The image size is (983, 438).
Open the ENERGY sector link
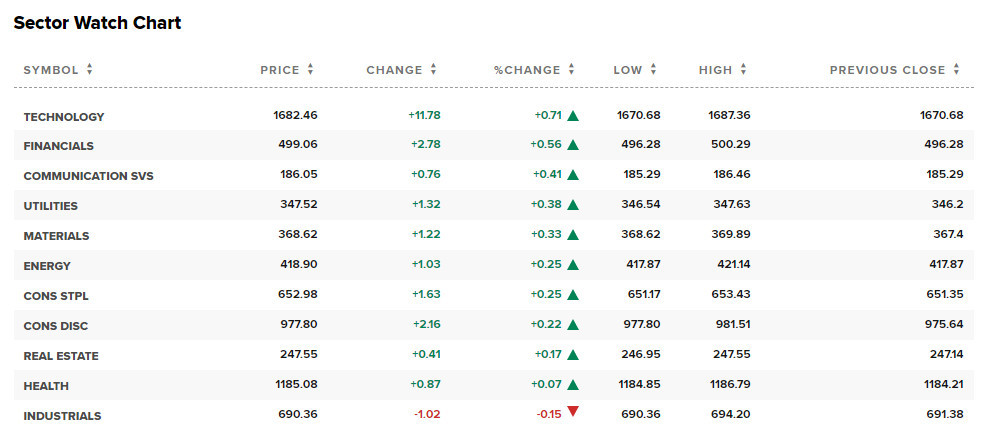[x=47, y=266]
